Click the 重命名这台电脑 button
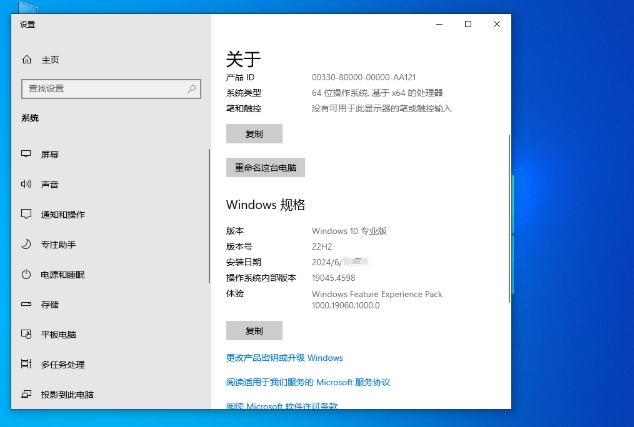Image resolution: width=634 pixels, height=427 pixels. click(265, 168)
